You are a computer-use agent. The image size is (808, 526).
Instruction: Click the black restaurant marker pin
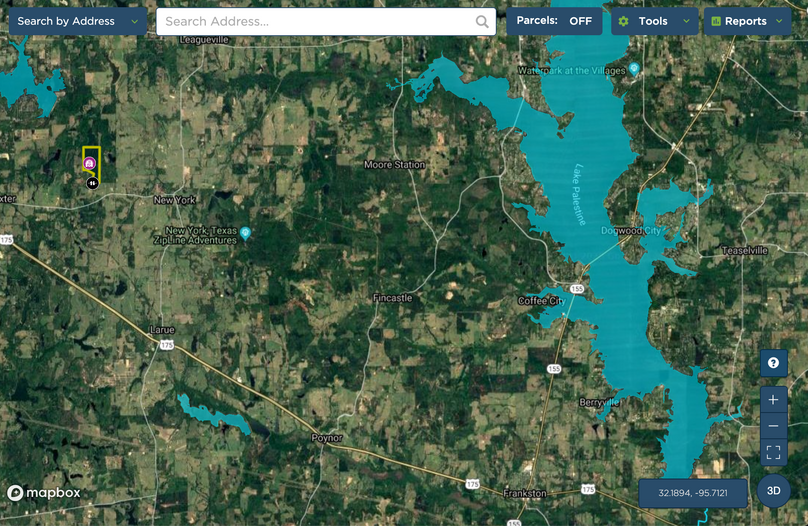point(92,183)
